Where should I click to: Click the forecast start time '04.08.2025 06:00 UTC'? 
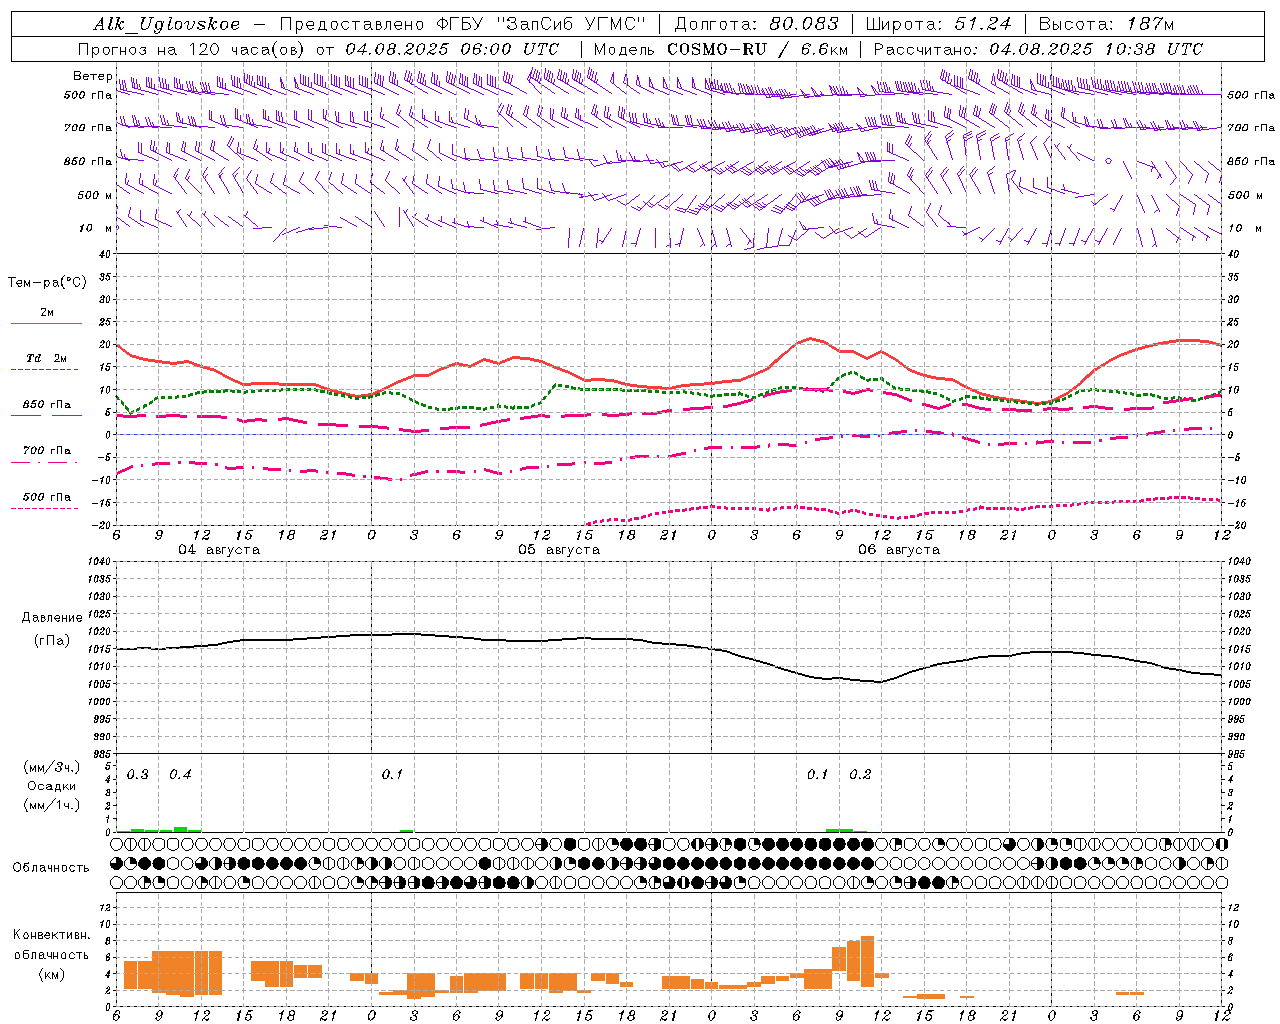point(452,49)
